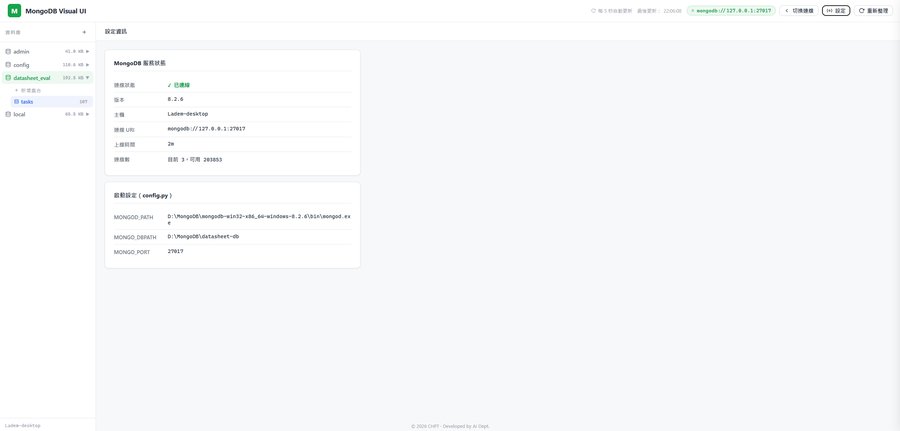Screen dimensions: 900x431
Task: Click the local database icon
Action: click(x=8, y=114)
